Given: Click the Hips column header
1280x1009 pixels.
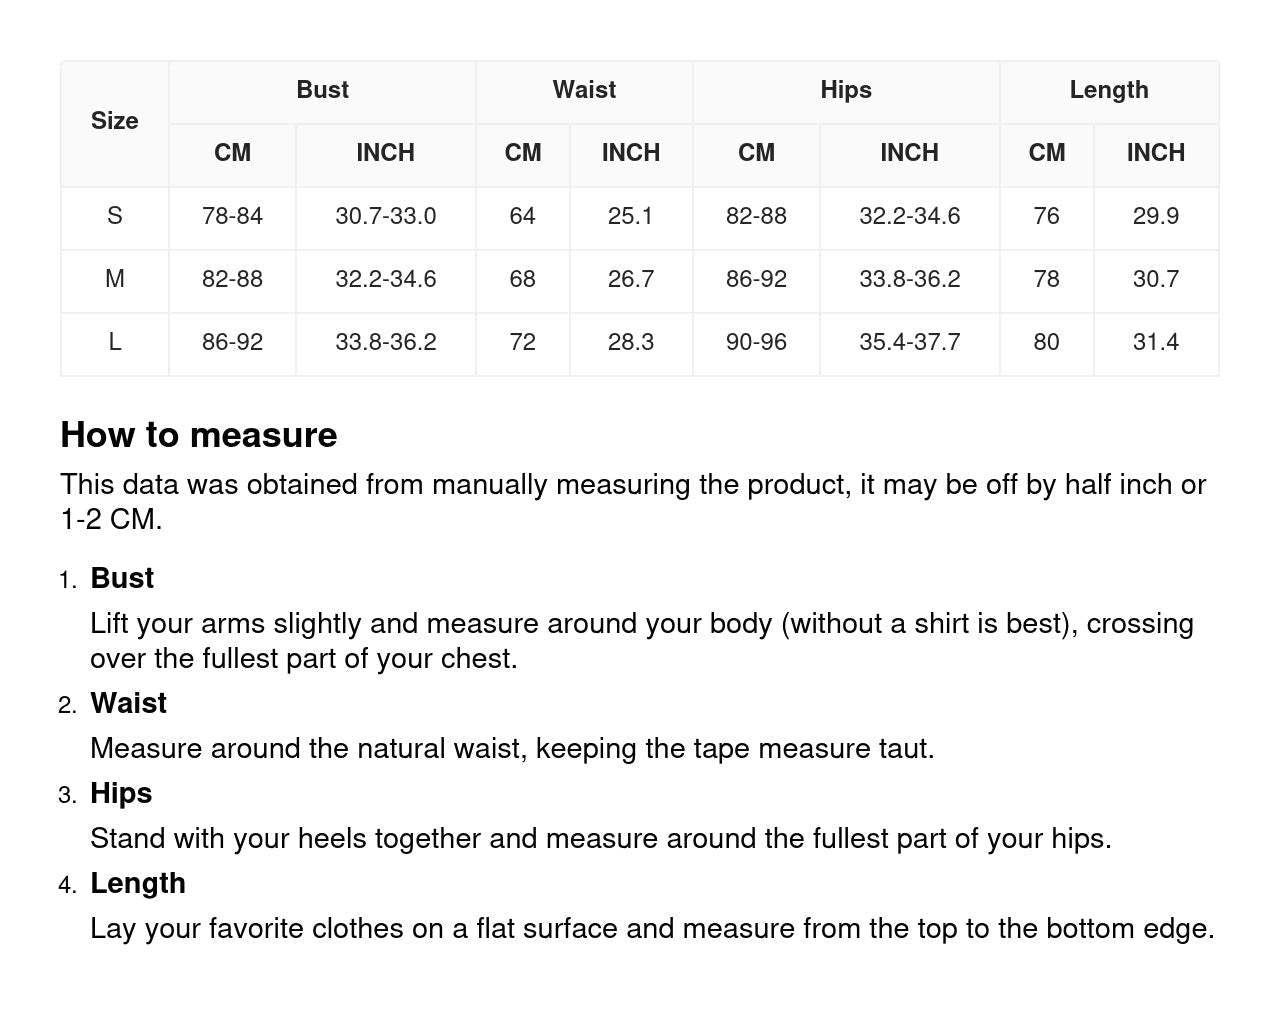Looking at the screenshot, I should 846,90.
